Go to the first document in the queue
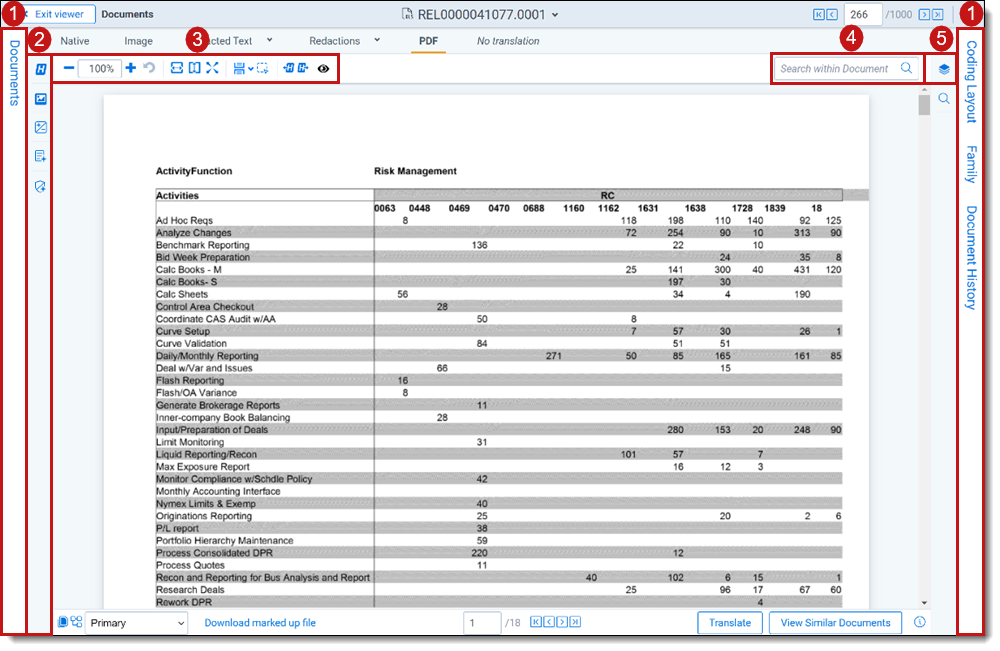Screen dimensions: 1000x651 click(x=819, y=15)
